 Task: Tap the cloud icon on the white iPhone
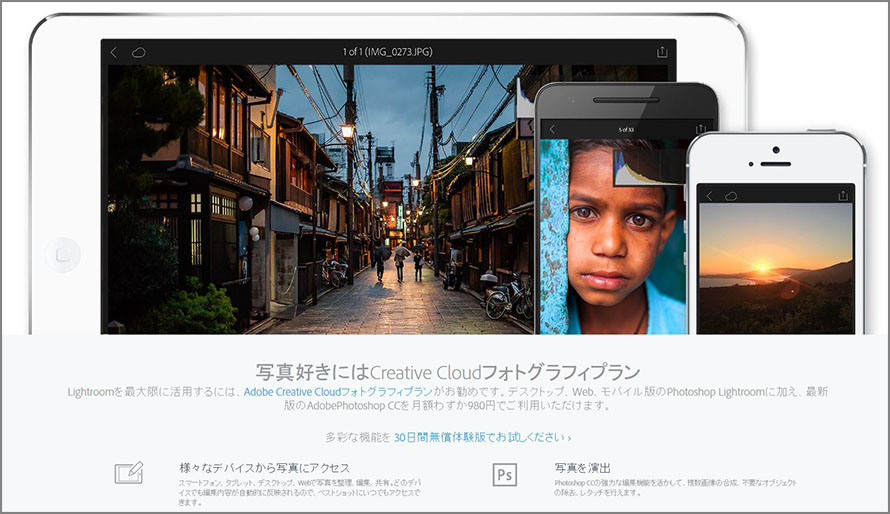[731, 196]
